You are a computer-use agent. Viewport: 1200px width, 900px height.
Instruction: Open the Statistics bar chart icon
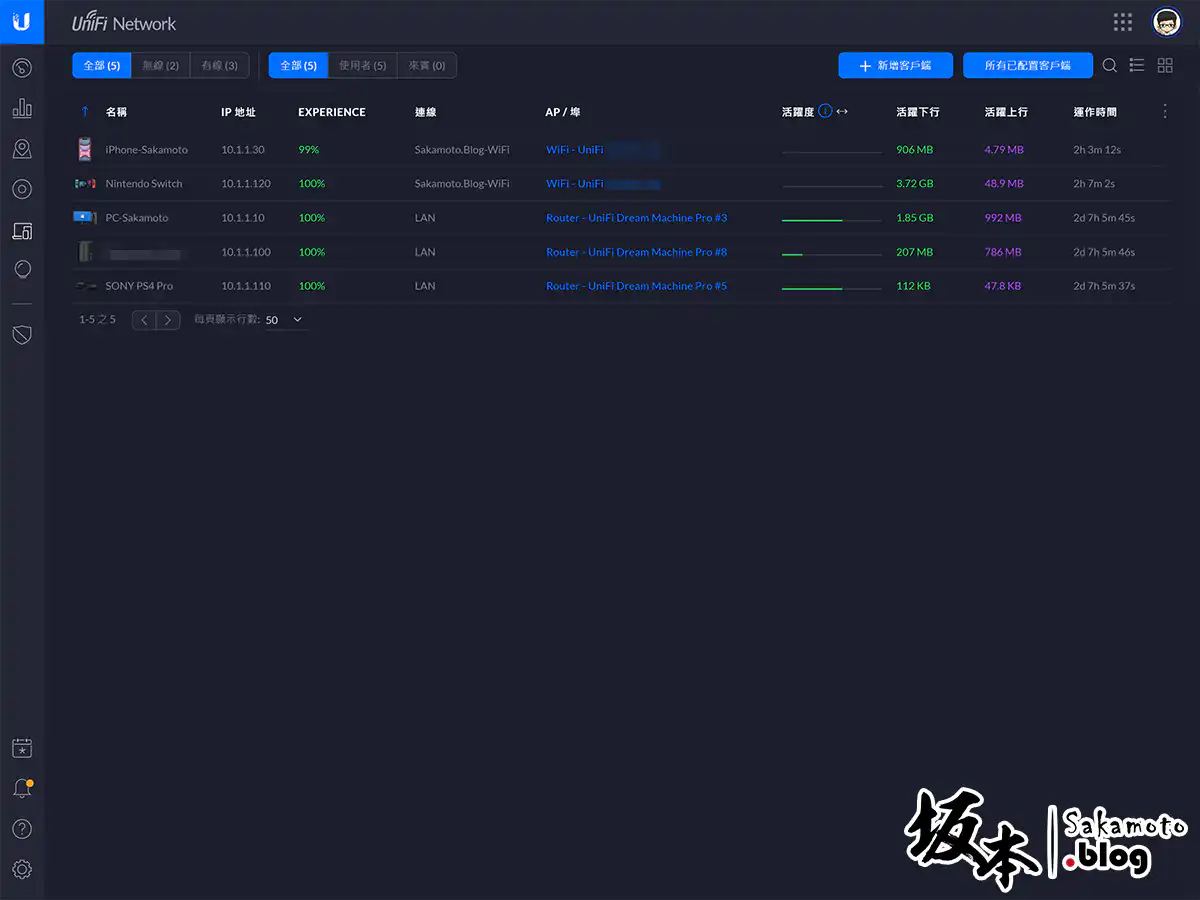22,109
